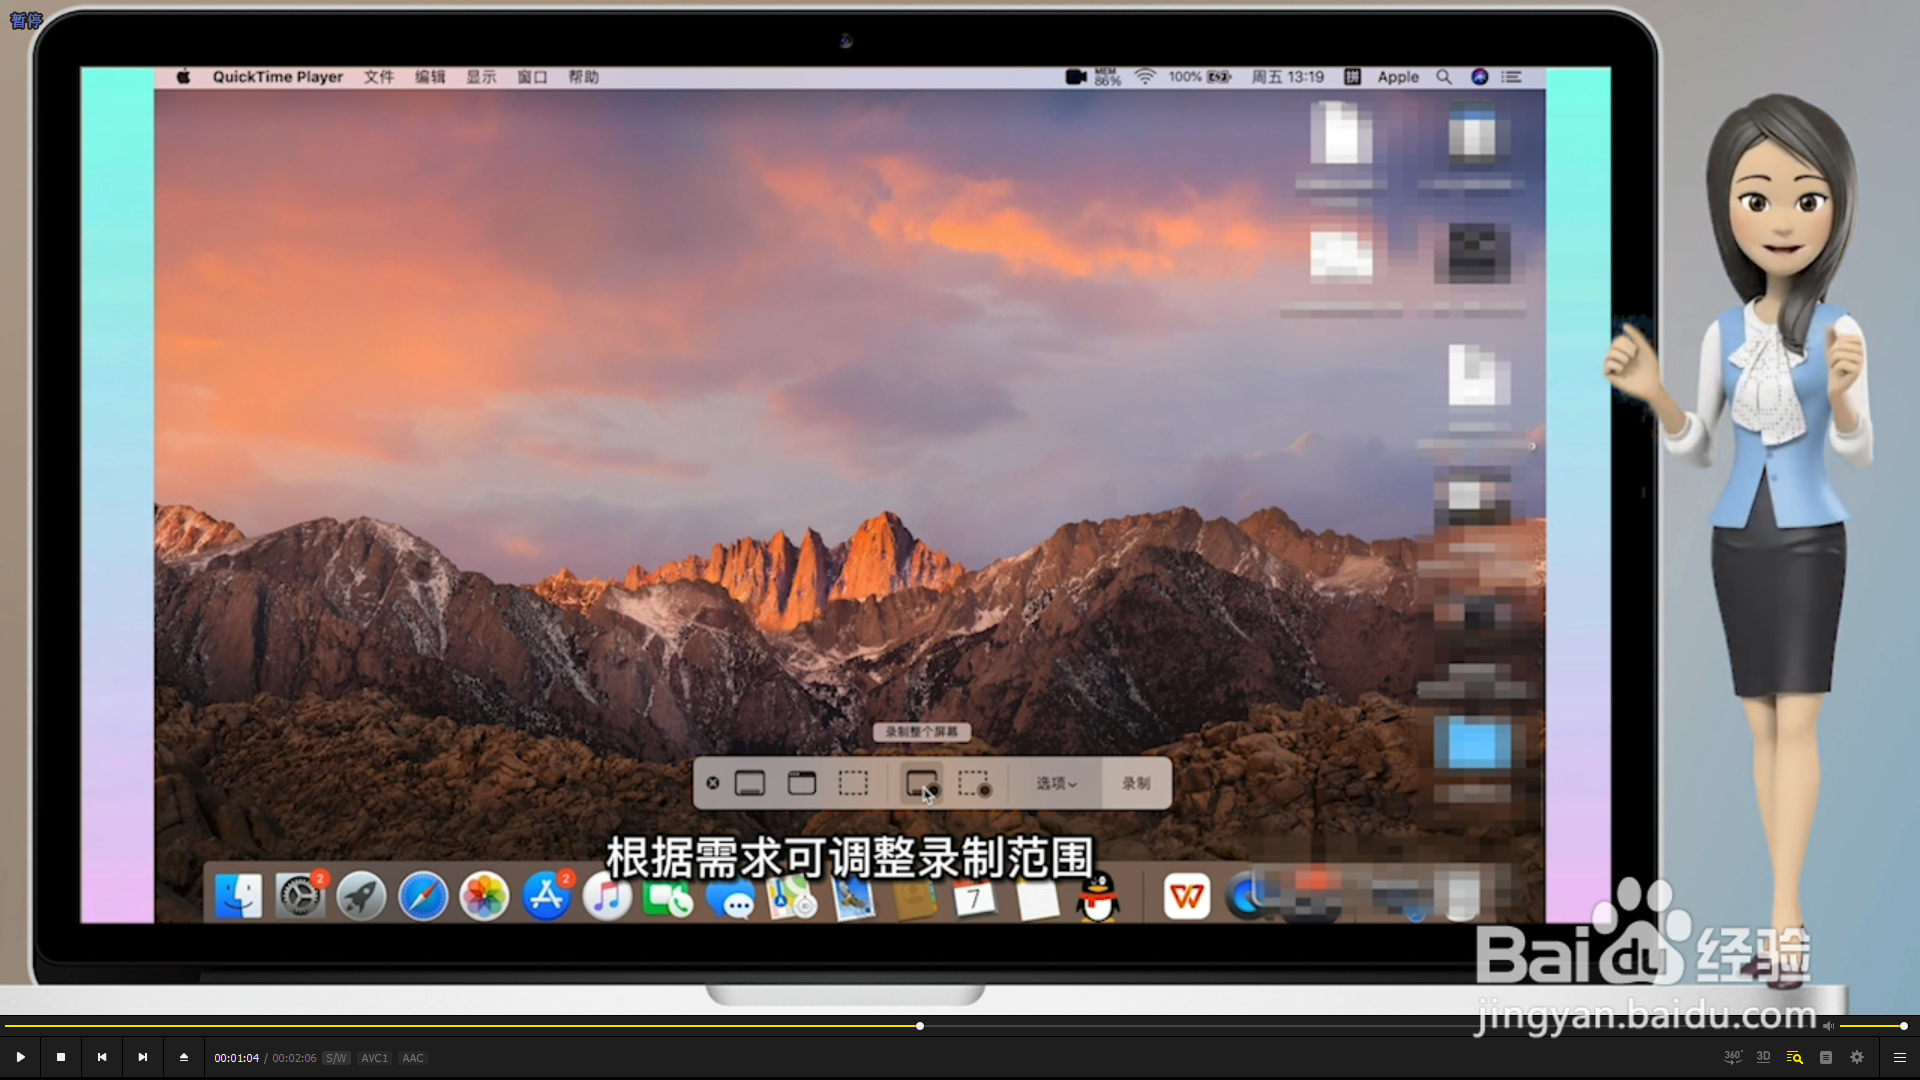
Task: Toggle 360 degree video mode
Action: (x=1732, y=1057)
